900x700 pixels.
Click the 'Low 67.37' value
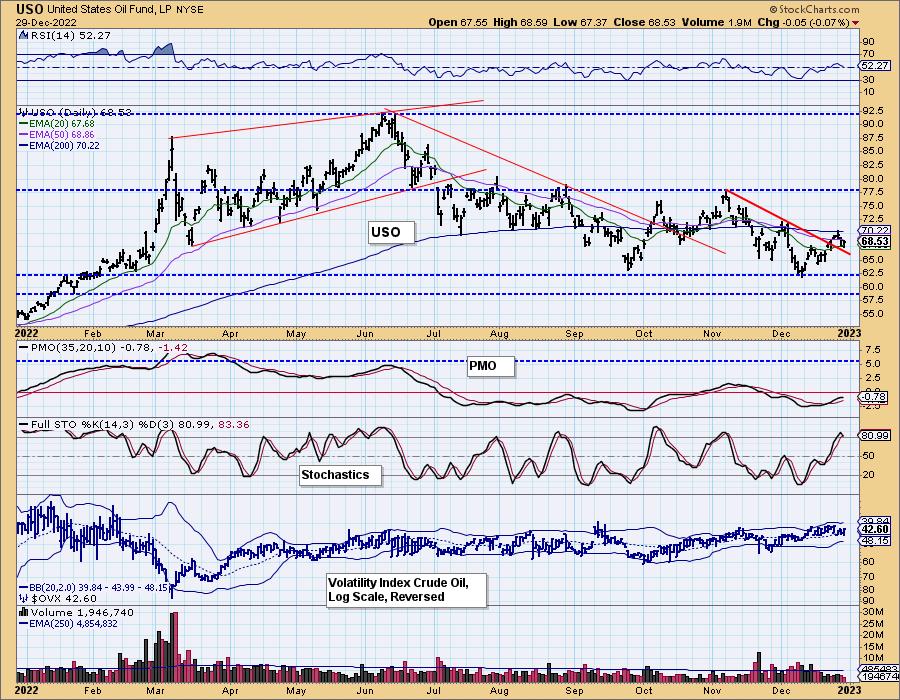pos(580,22)
